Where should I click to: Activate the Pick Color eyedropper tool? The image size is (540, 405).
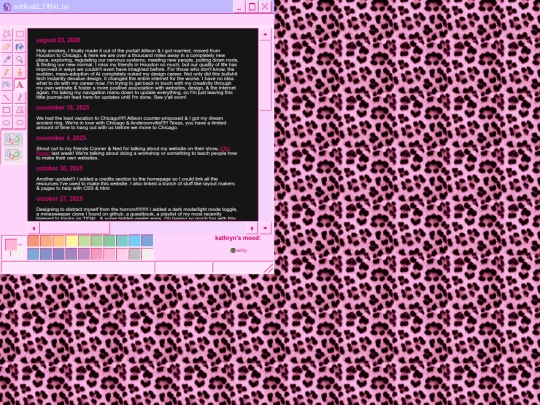7,59
